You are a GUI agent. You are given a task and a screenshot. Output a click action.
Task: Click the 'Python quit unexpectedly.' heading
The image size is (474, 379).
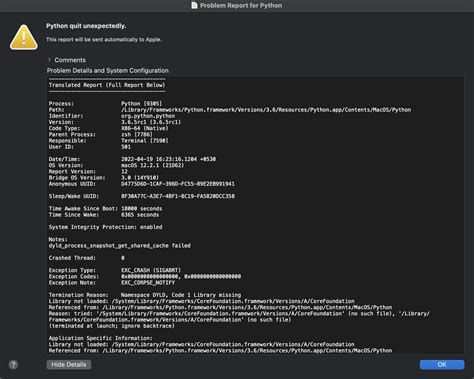point(86,26)
